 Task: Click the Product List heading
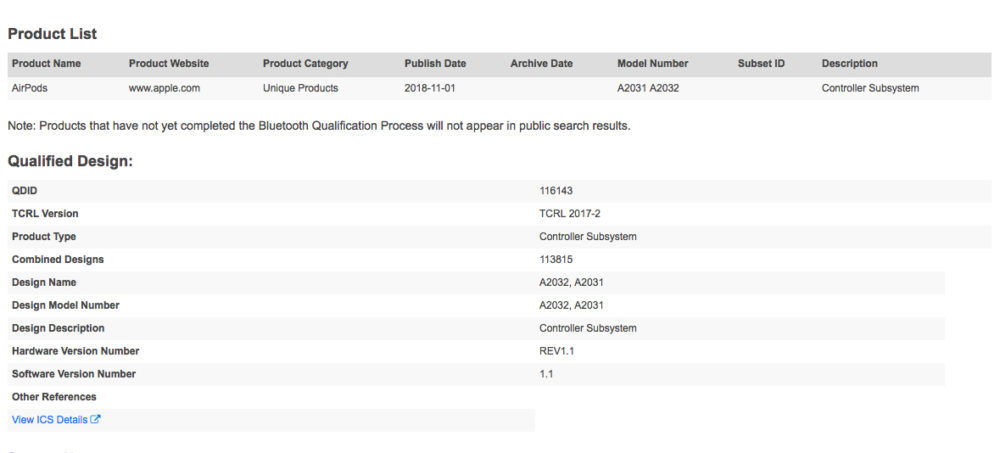tap(52, 34)
